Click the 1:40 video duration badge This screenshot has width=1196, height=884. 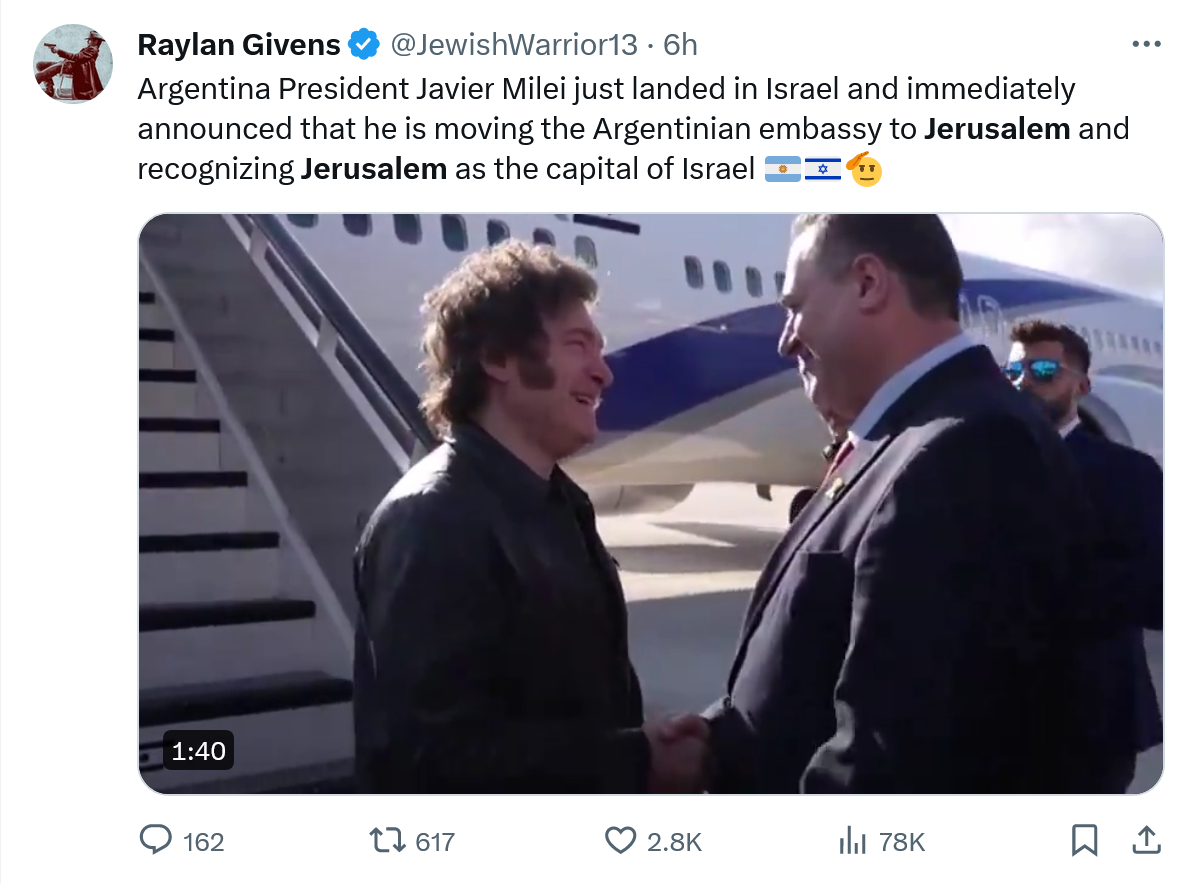(x=199, y=750)
